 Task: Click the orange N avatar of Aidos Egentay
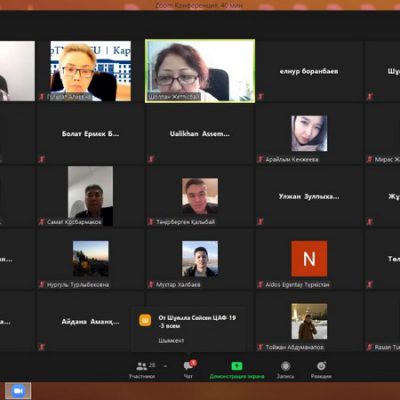(309, 259)
